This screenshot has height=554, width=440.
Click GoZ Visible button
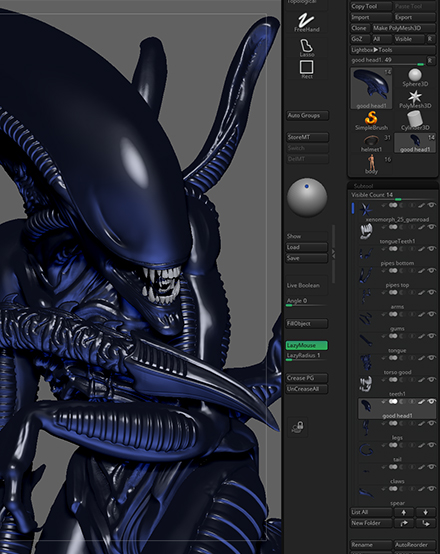409,39
